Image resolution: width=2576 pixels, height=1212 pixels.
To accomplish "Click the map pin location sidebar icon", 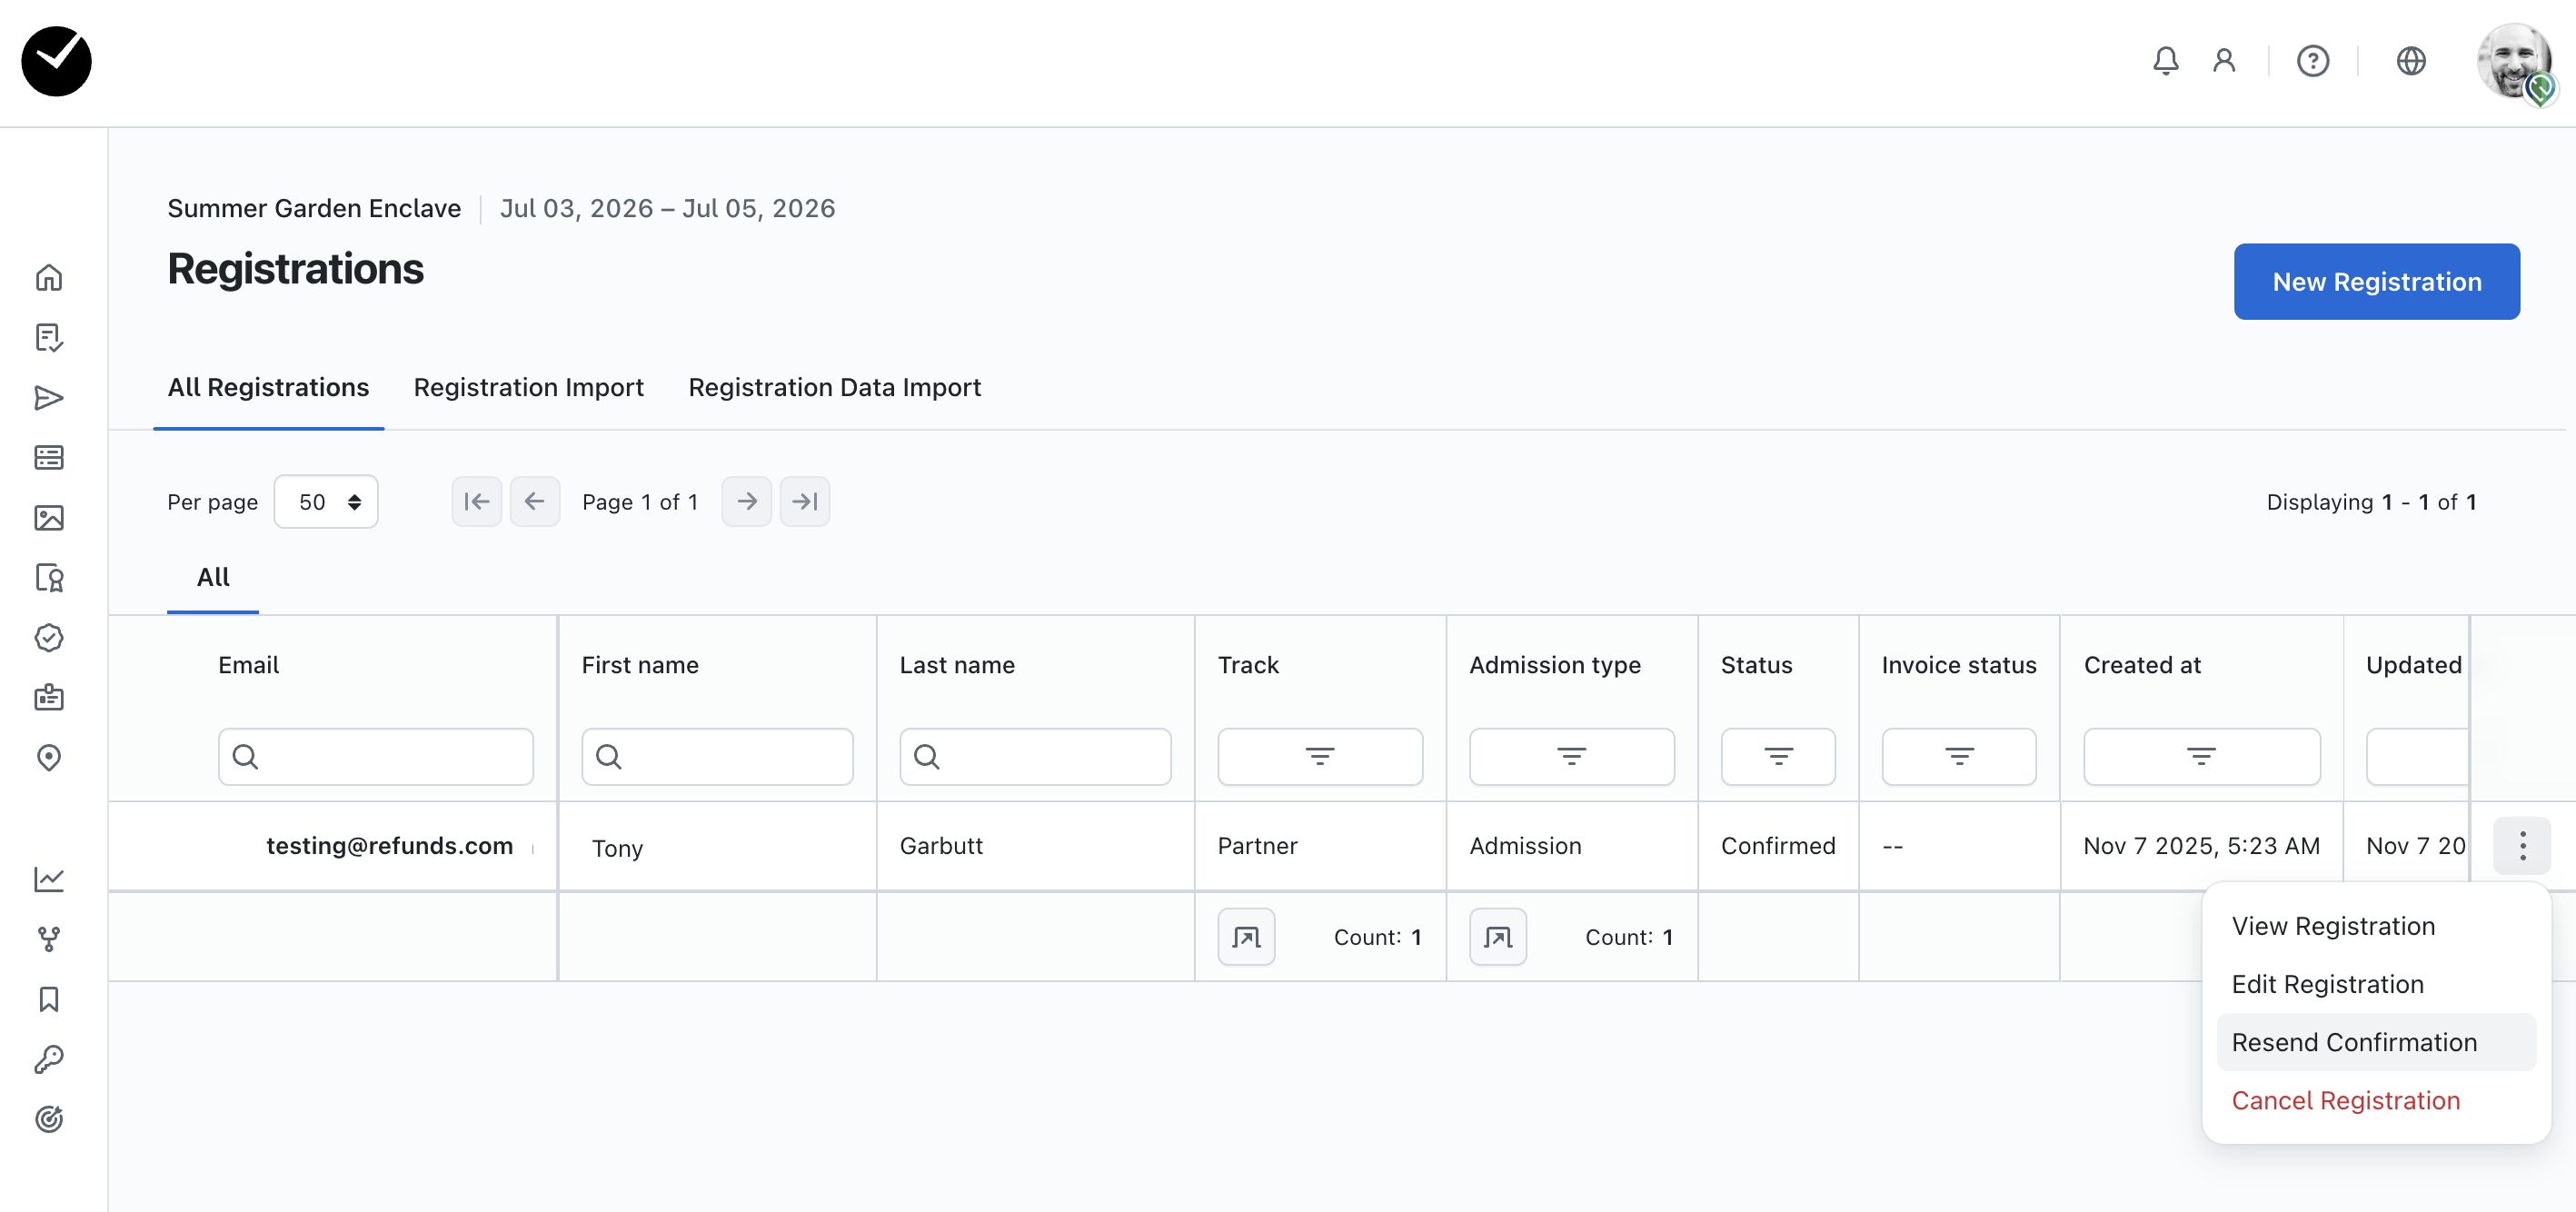I will point(49,757).
